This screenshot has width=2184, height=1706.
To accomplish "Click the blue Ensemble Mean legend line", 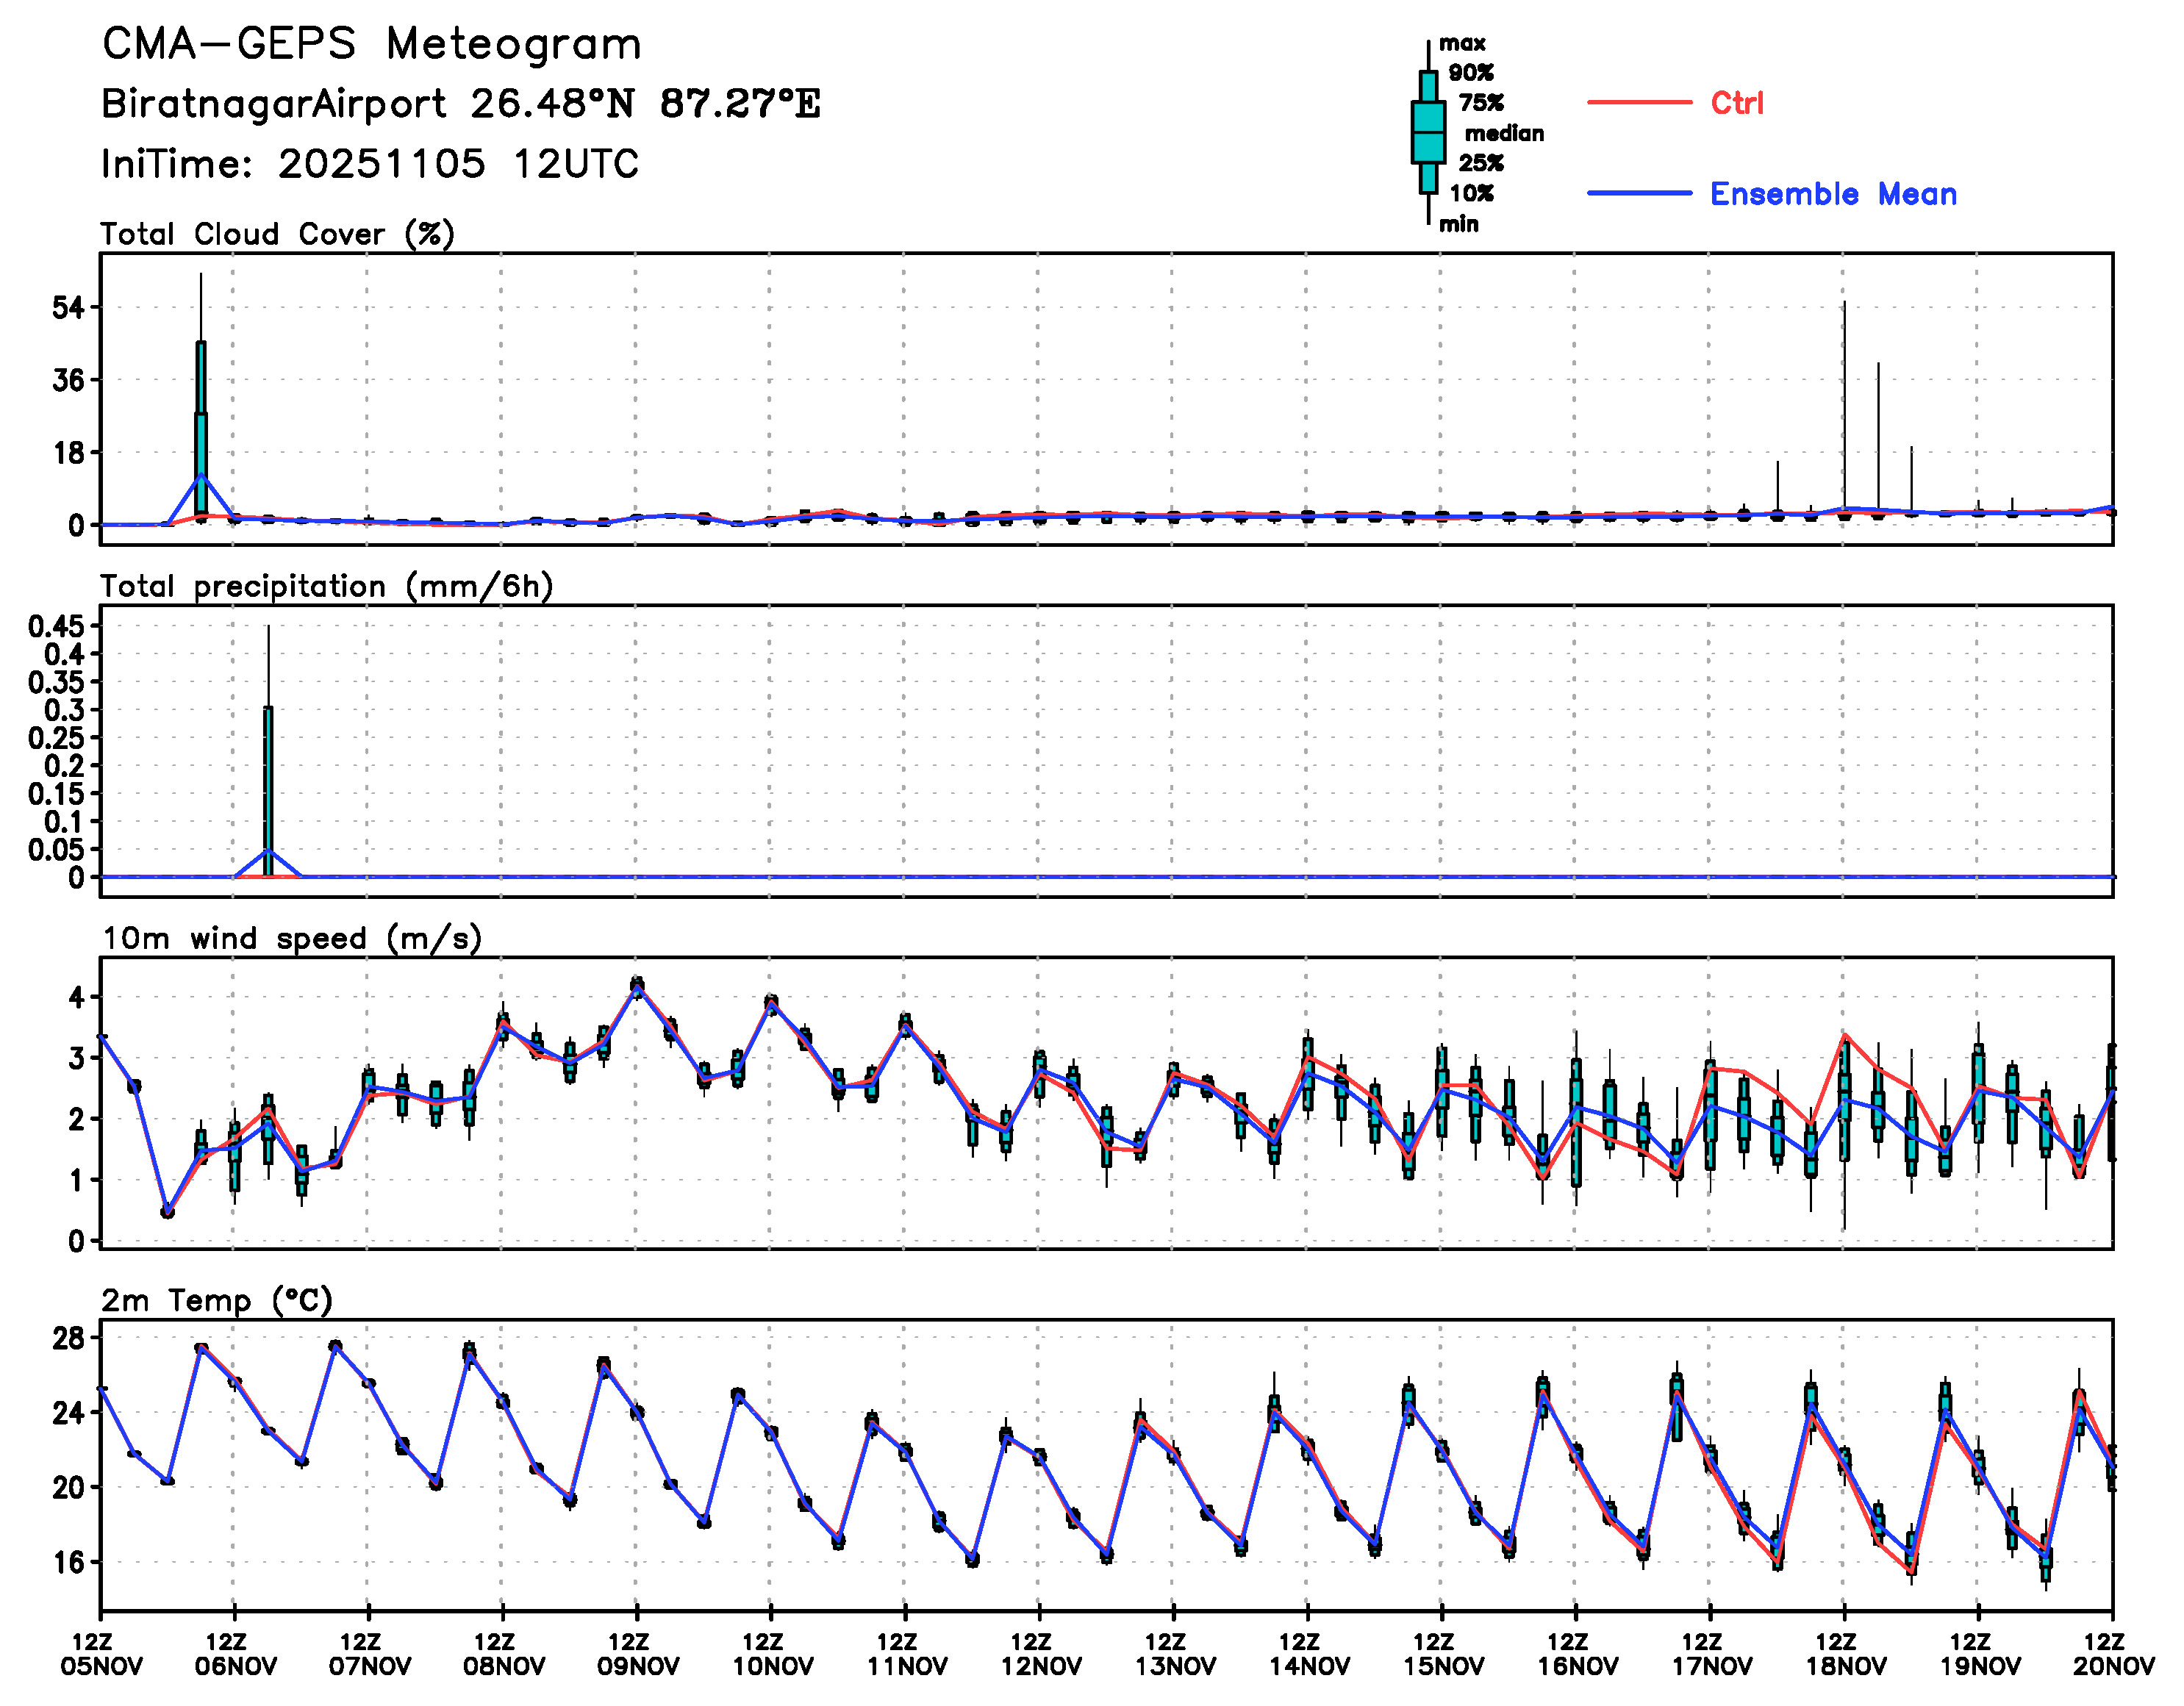I will pyautogui.click(x=1639, y=193).
